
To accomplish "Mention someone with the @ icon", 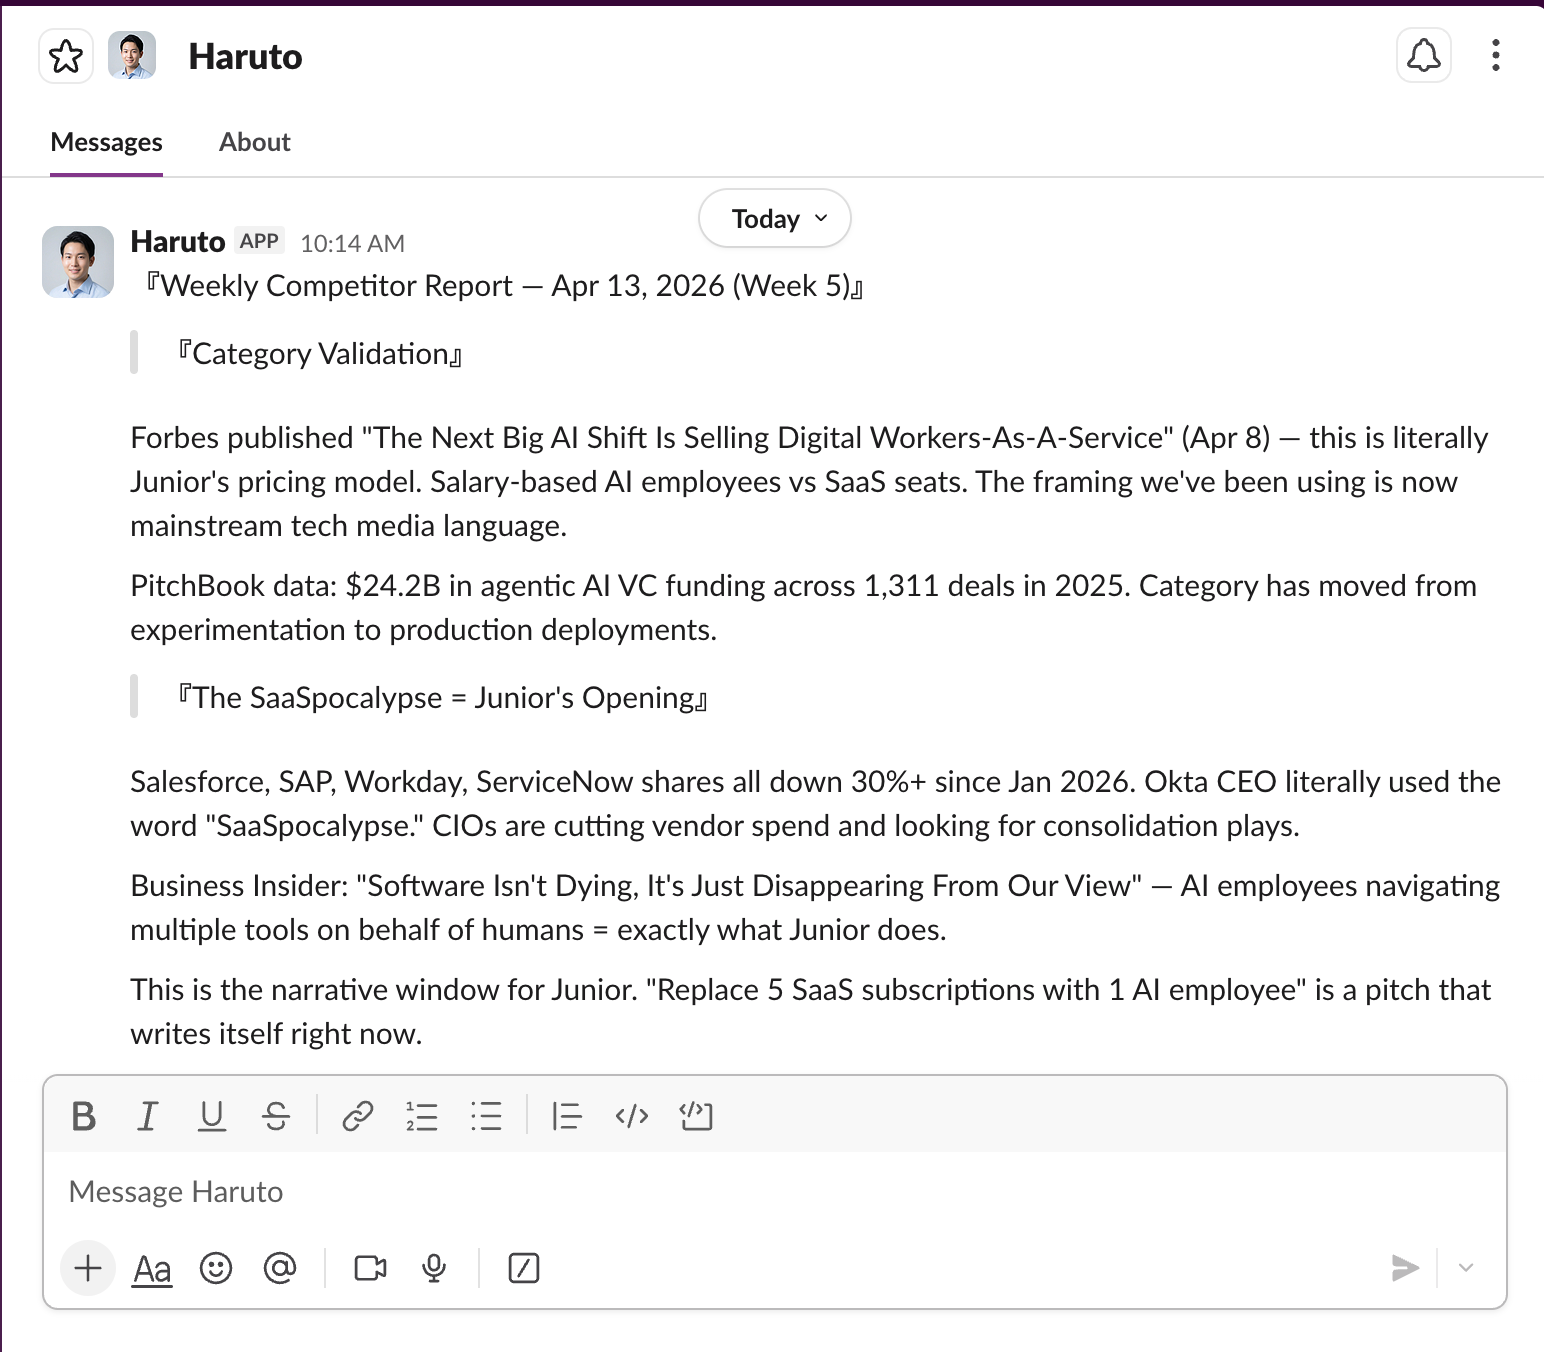I will click(280, 1268).
